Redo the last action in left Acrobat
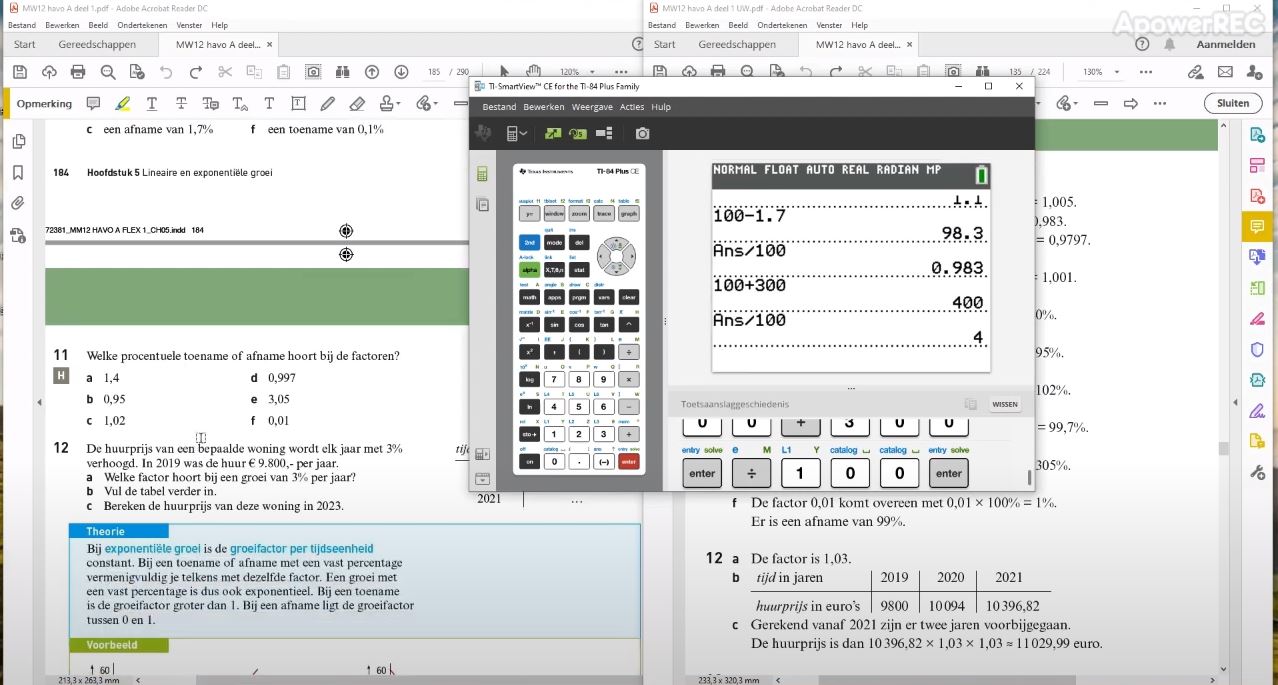Screen dimensions: 1278x685 [196, 71]
